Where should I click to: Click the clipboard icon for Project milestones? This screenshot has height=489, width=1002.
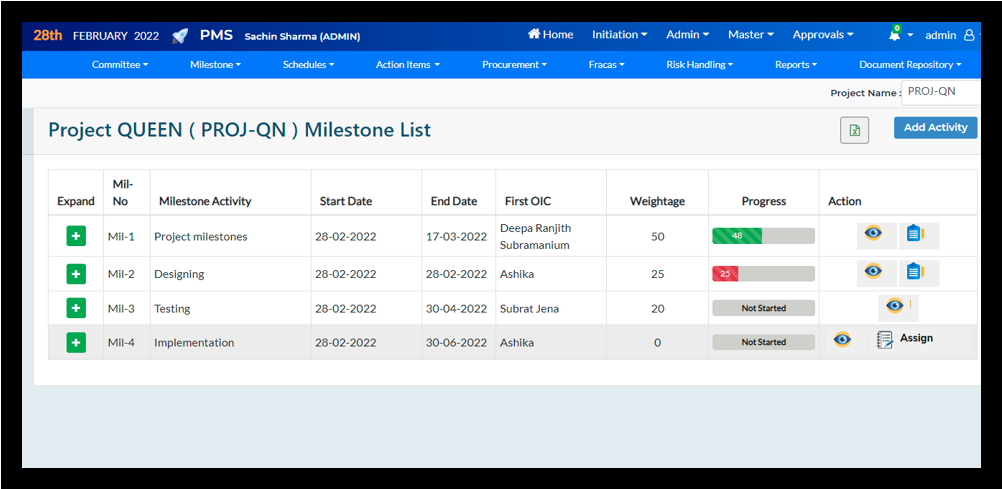click(913, 235)
